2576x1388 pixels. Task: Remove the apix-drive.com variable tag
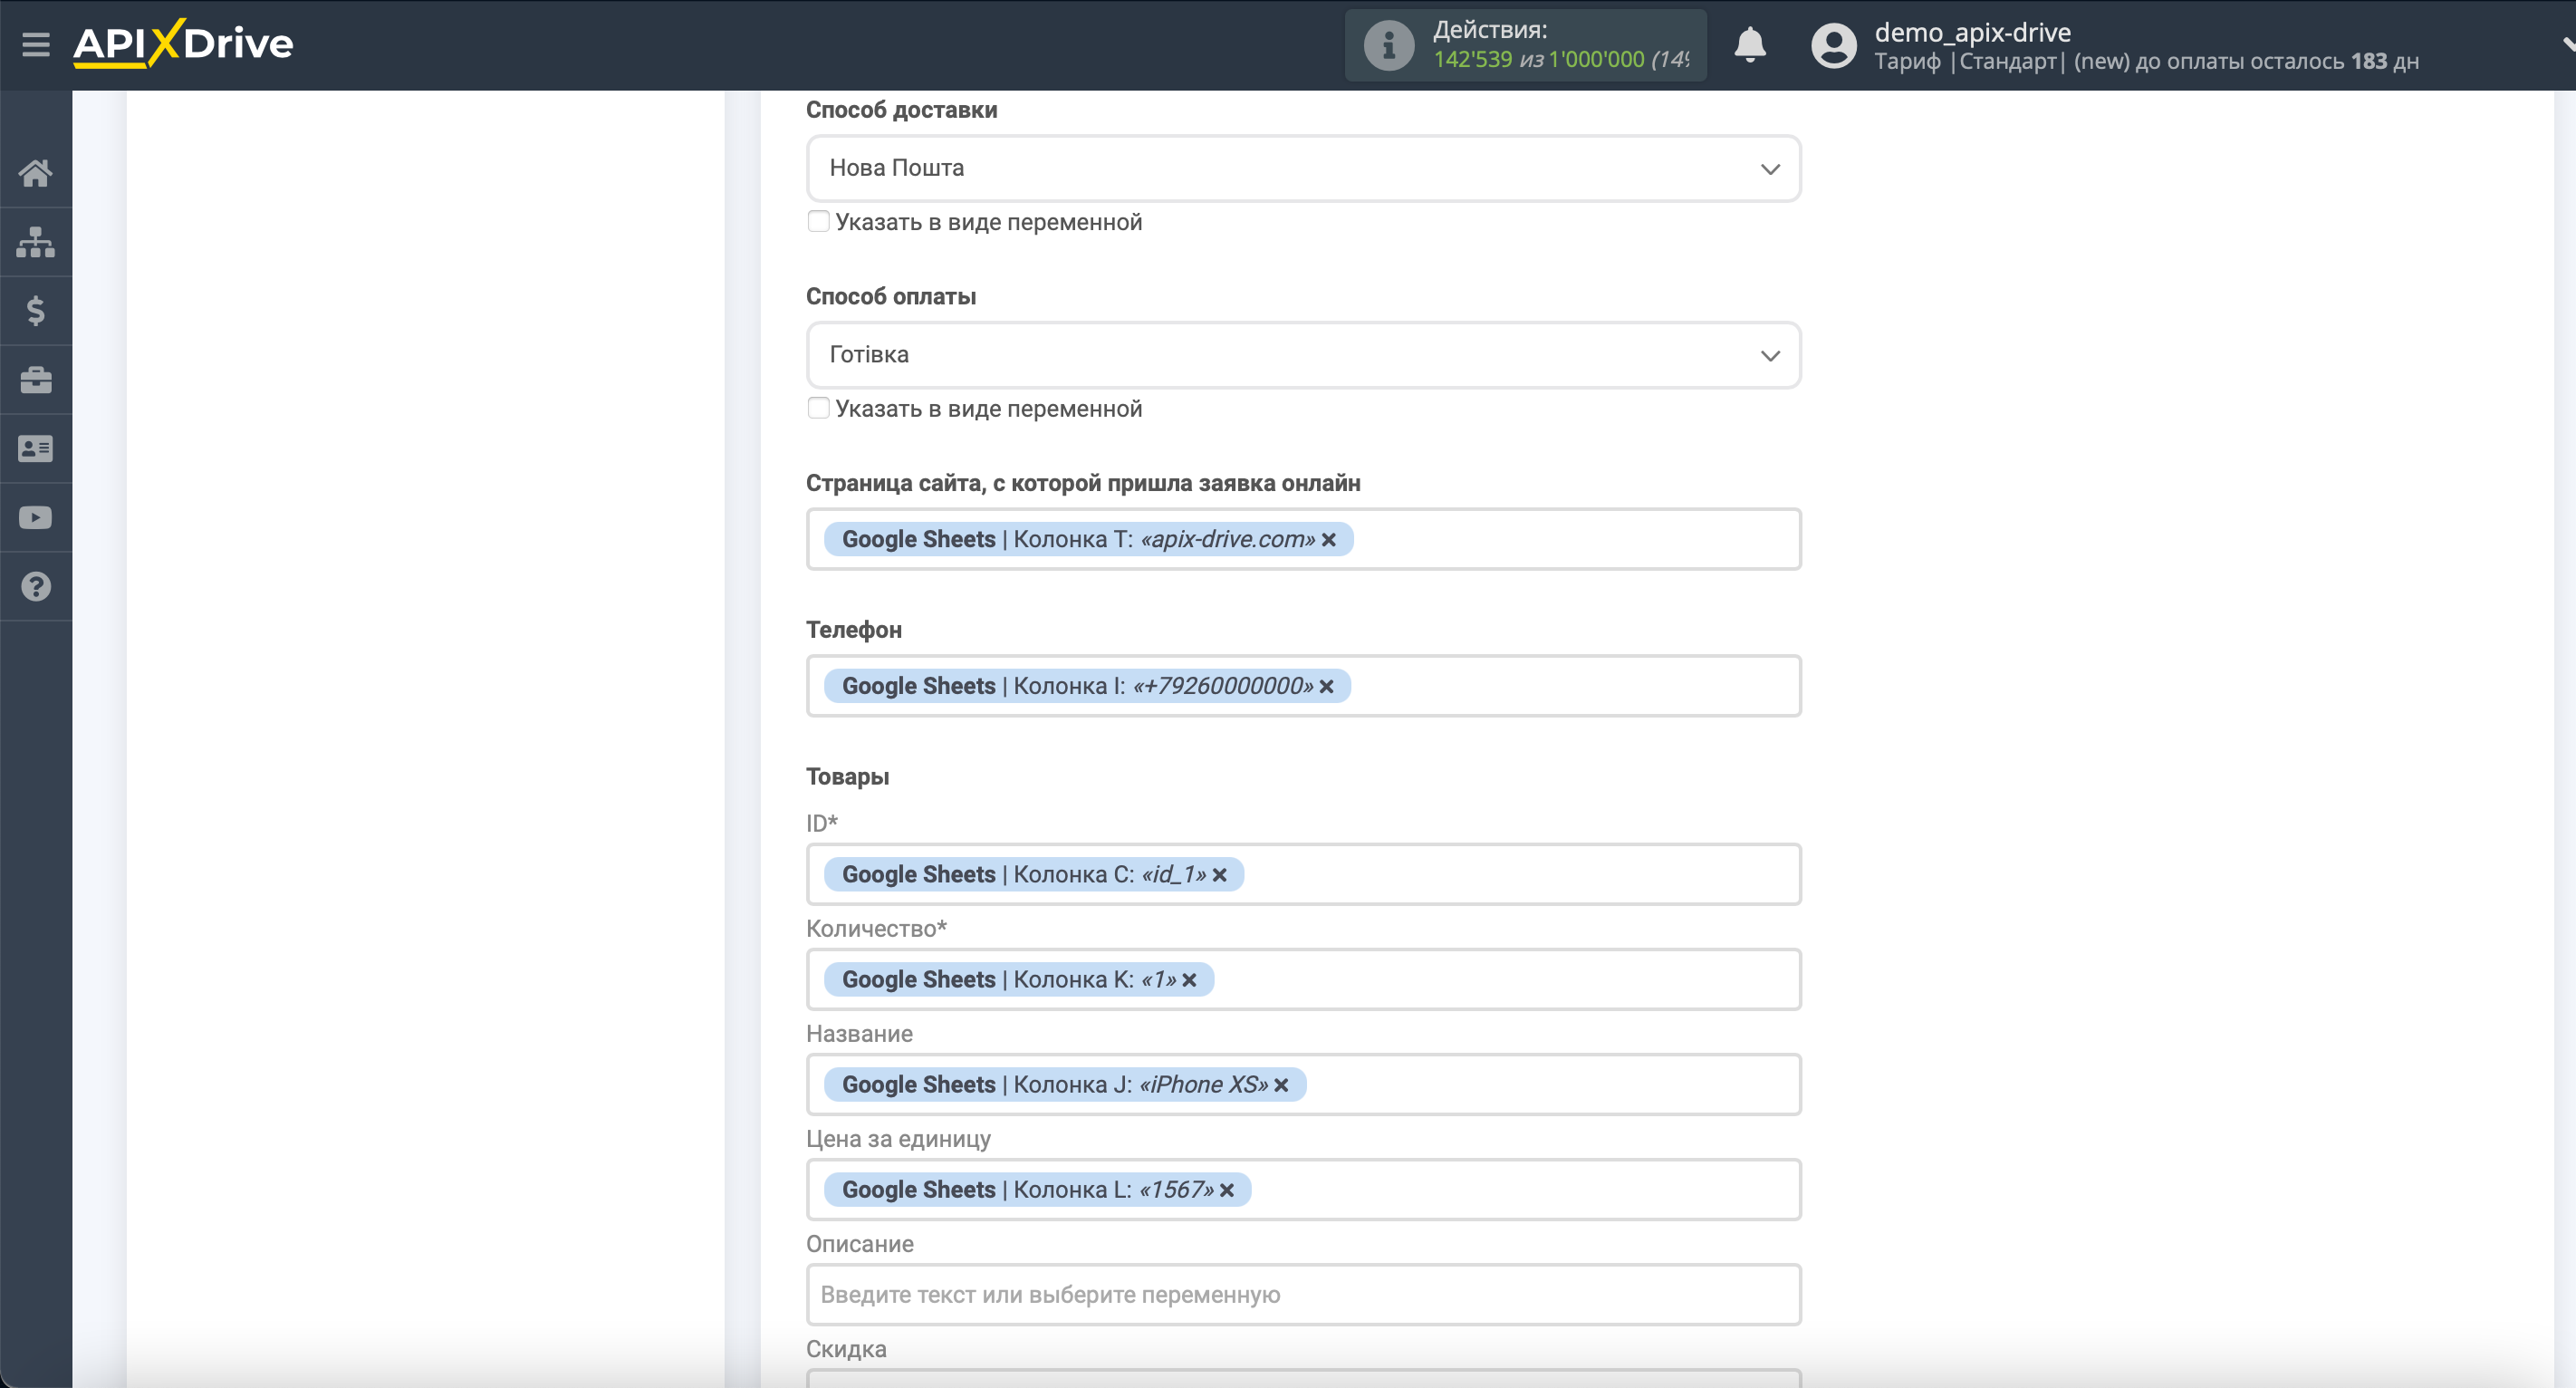pyautogui.click(x=1329, y=540)
